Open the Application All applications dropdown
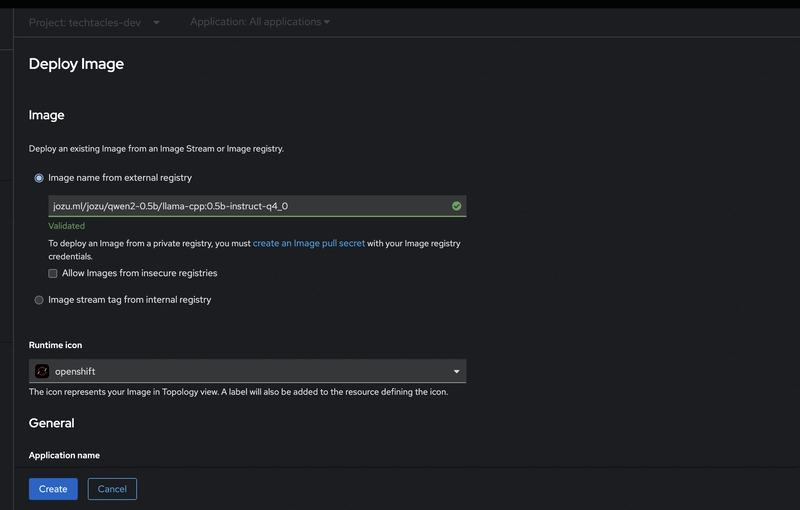This screenshot has height=510, width=800. pyautogui.click(x=260, y=22)
